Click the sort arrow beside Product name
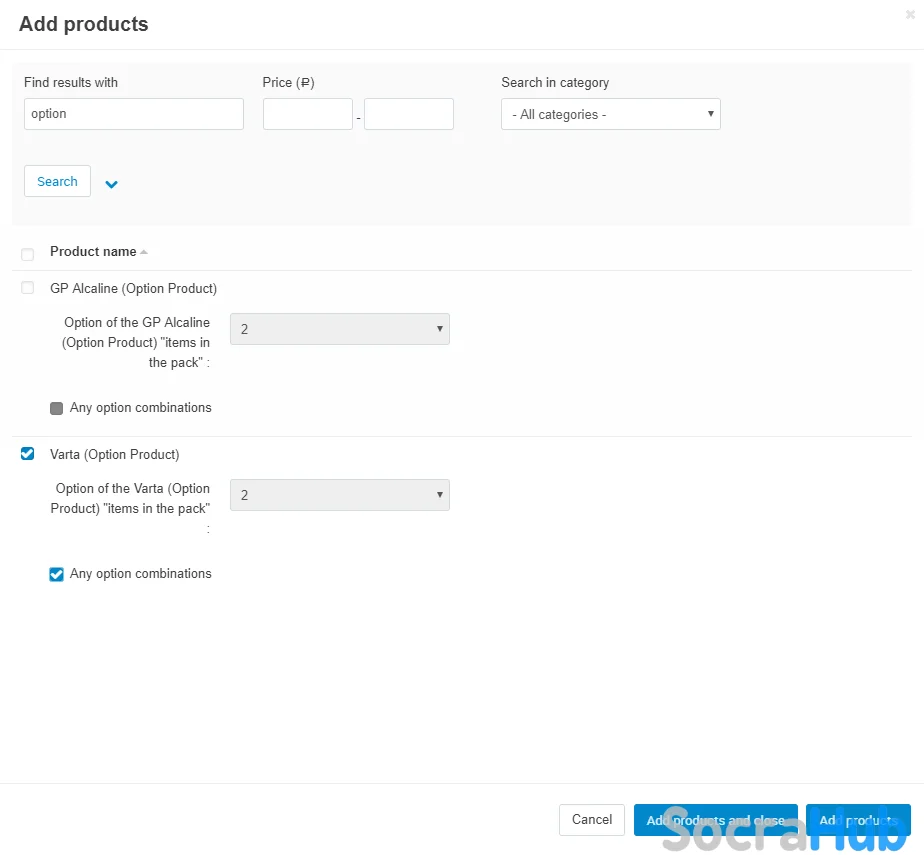This screenshot has height=855, width=924. pyautogui.click(x=144, y=252)
